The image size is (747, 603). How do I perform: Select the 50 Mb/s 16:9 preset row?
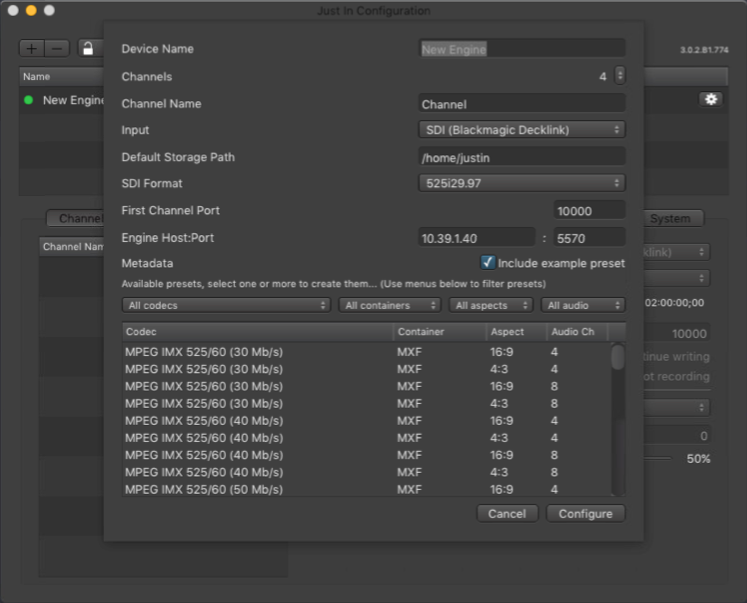tap(367, 489)
